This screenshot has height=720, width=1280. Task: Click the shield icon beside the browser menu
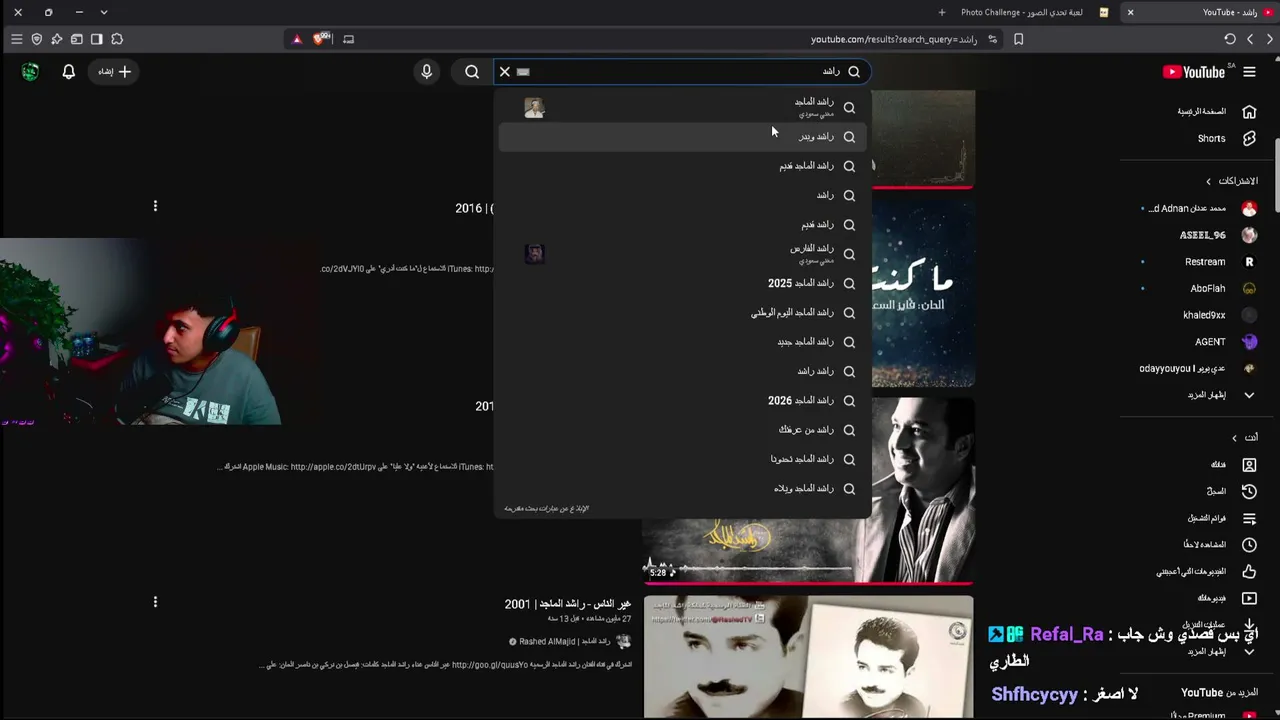coord(37,39)
